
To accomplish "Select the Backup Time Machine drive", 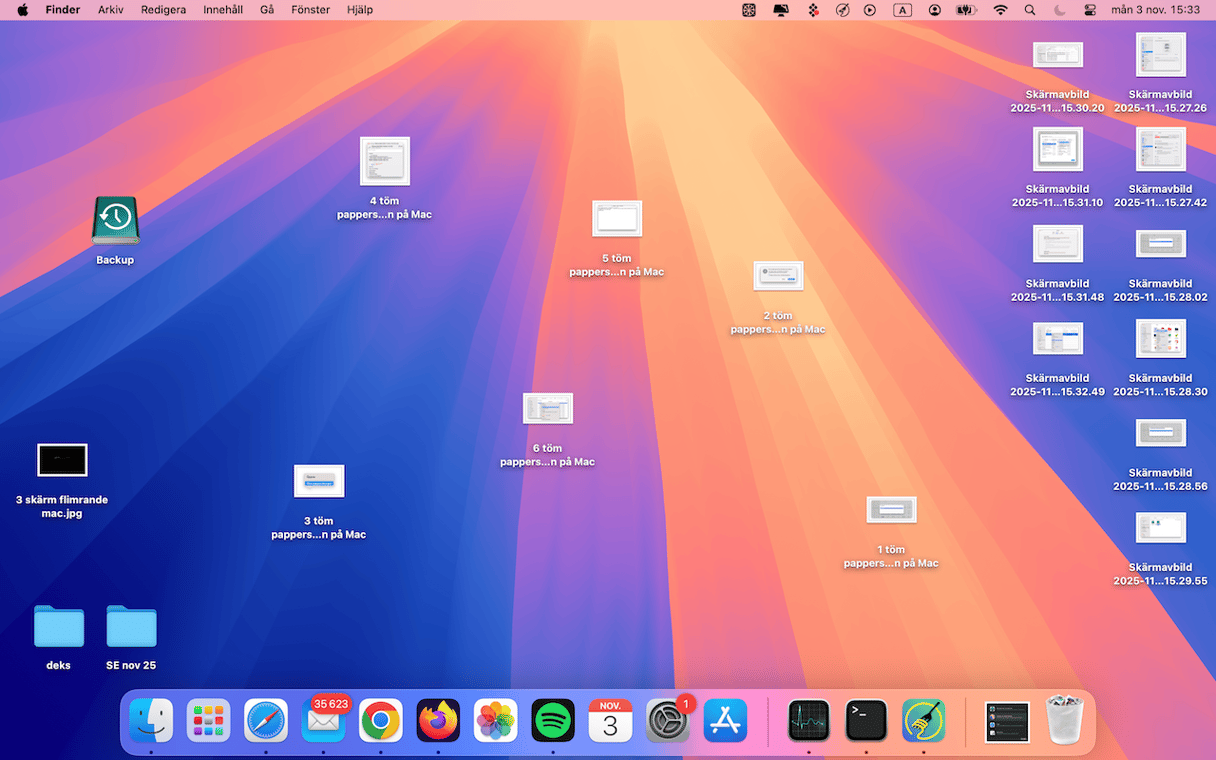I will point(115,221).
